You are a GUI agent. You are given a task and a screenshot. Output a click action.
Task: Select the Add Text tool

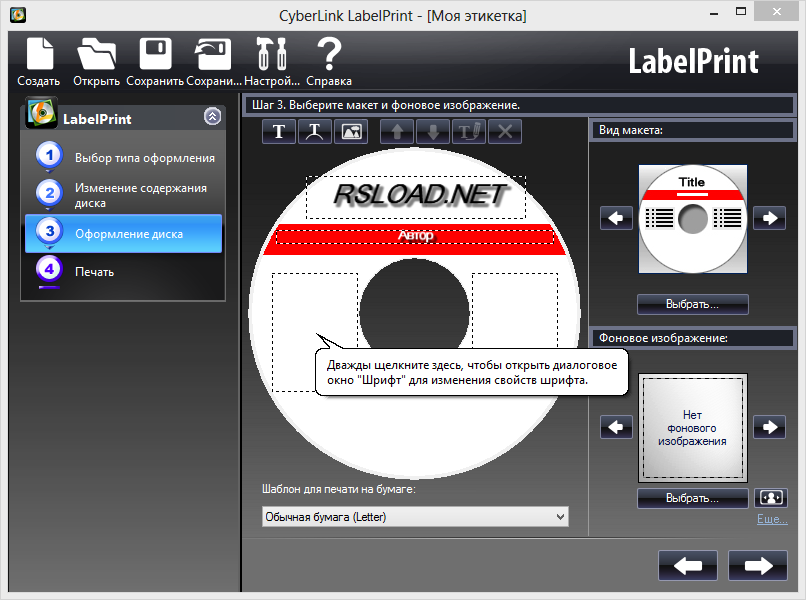pyautogui.click(x=278, y=131)
